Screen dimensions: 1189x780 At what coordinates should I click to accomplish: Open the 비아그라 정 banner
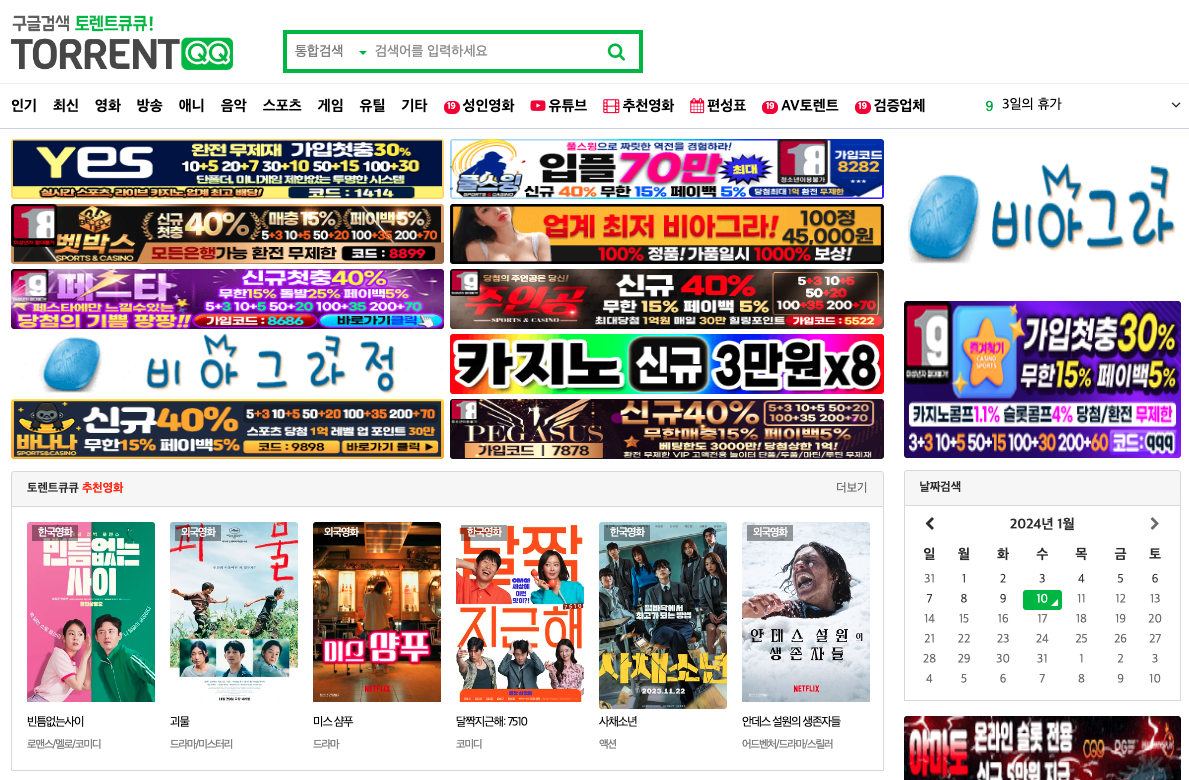(227, 364)
